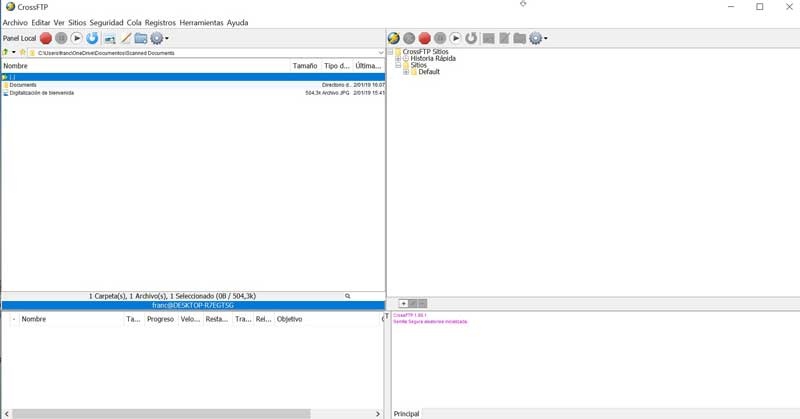Open the Registros menu

160,23
